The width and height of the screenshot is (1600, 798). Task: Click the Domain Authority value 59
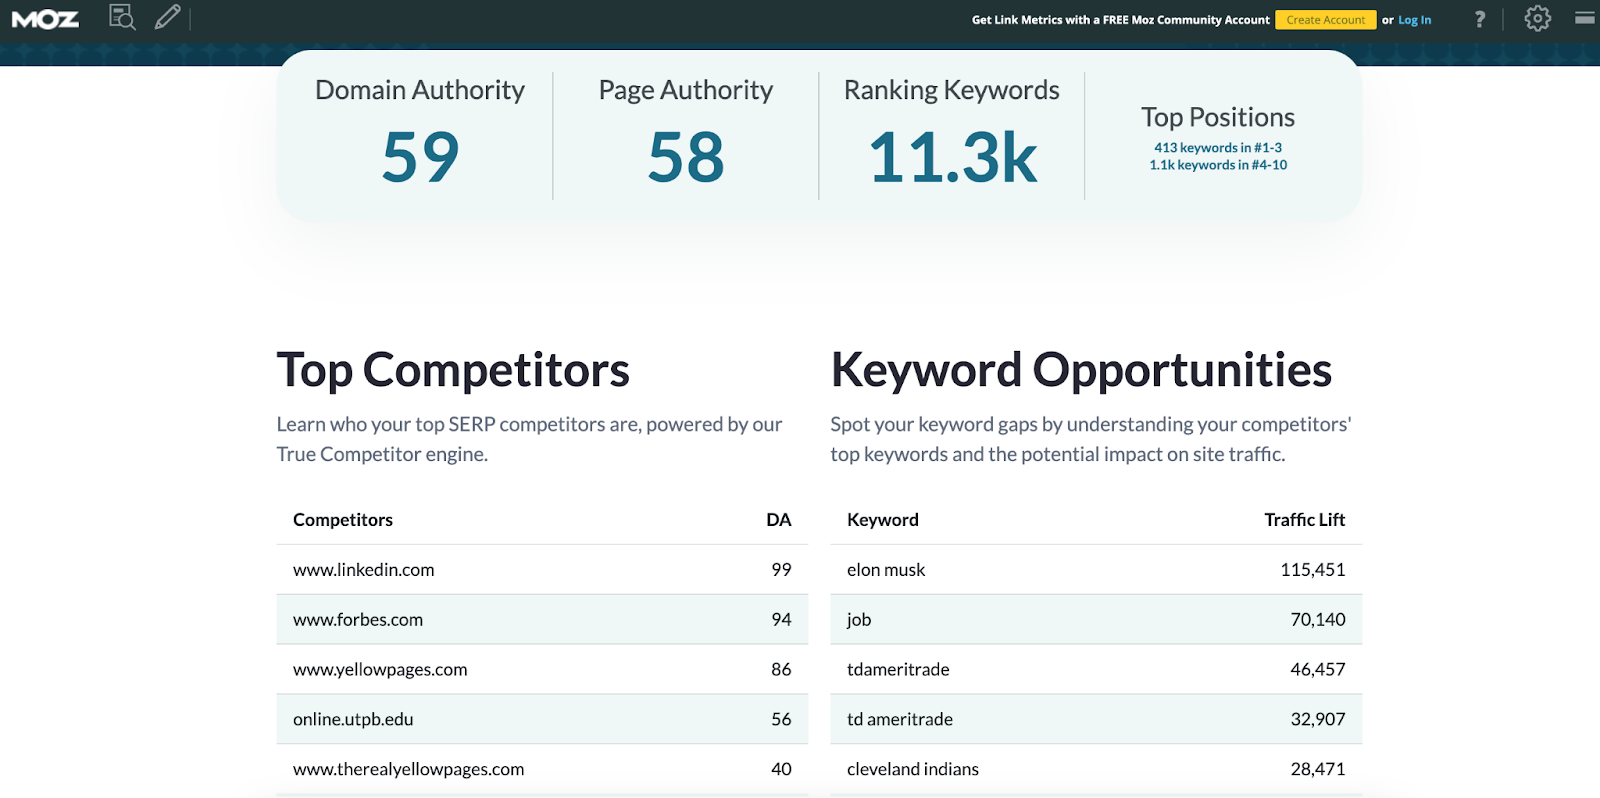(x=420, y=157)
